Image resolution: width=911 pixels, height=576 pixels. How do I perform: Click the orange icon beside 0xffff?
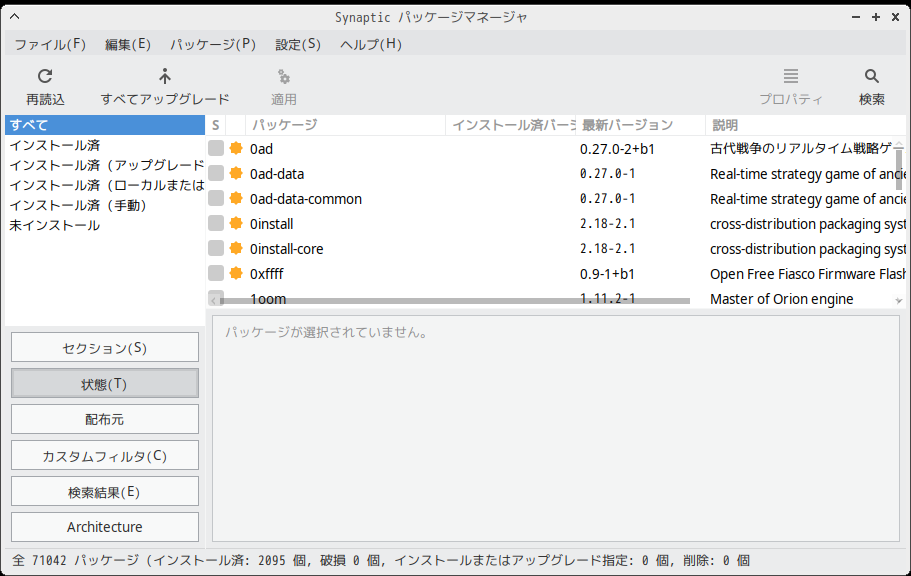click(x=236, y=273)
